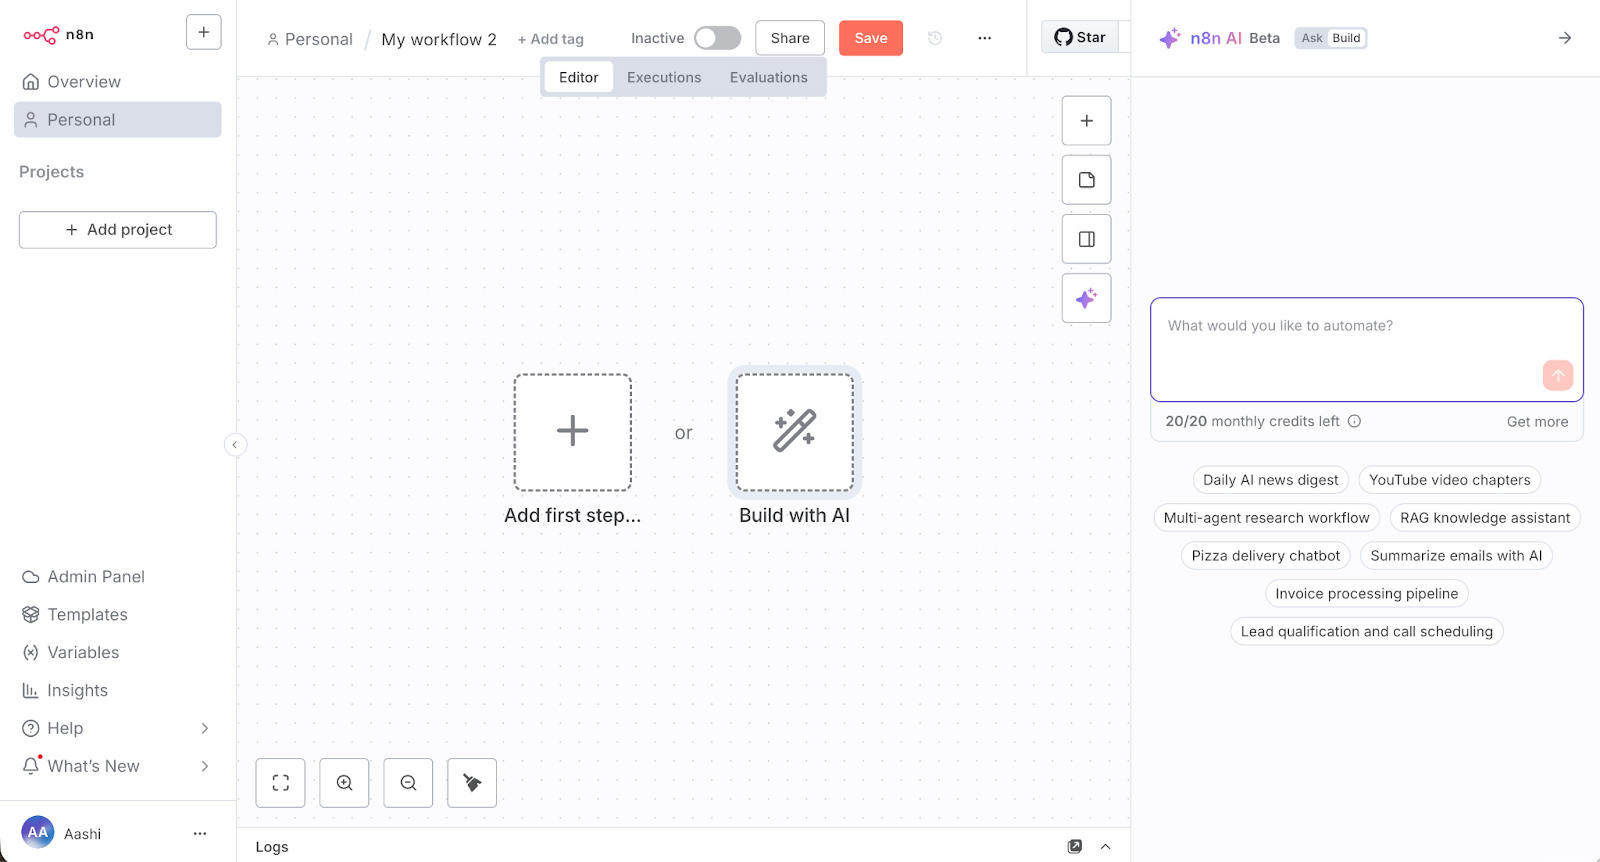Viewport: 1600px width, 862px height.
Task: Save the workflow
Action: 871,38
